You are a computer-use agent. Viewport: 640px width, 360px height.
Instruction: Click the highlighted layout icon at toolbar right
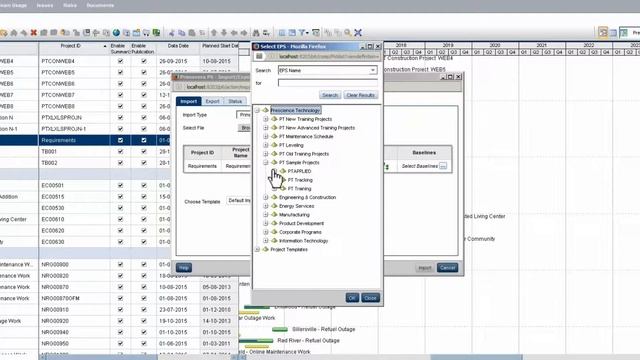tap(603, 32)
